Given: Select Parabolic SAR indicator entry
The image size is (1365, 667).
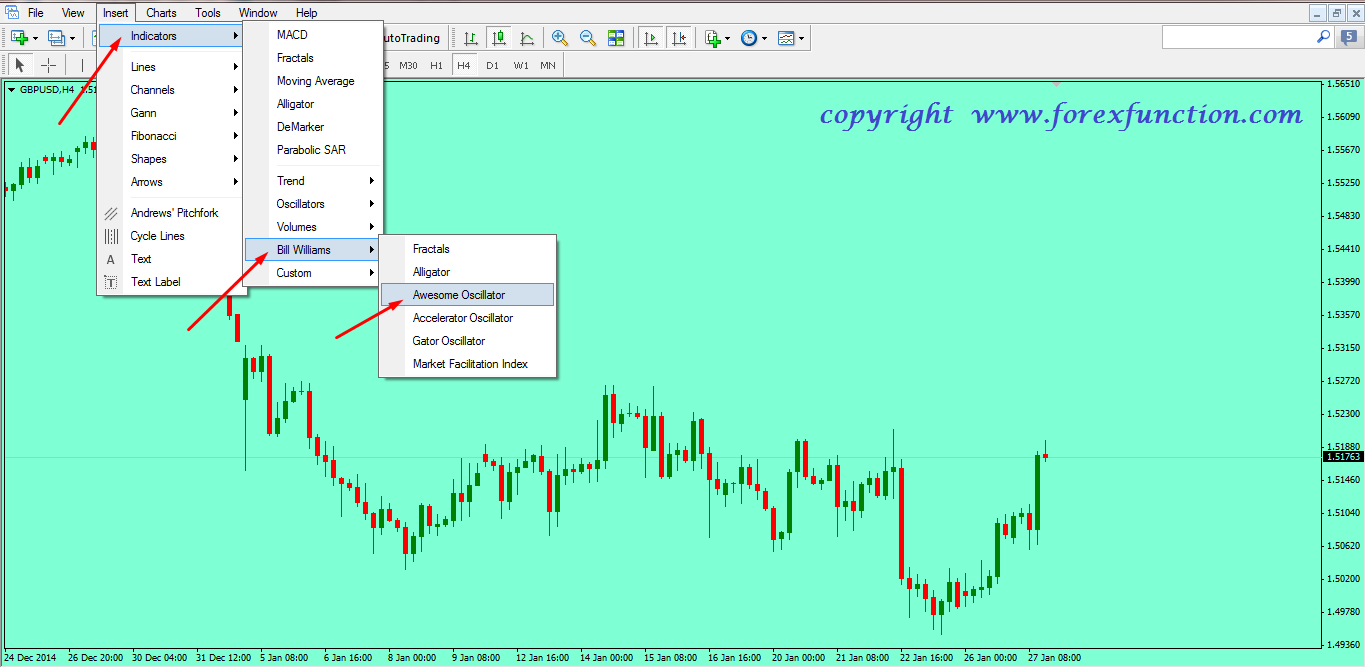Looking at the screenshot, I should pos(313,150).
